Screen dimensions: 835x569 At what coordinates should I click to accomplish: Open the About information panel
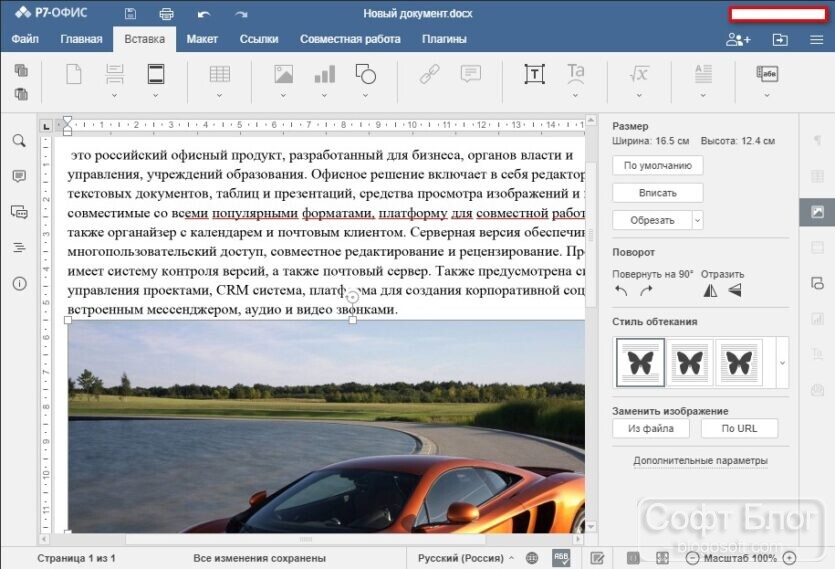tap(19, 283)
